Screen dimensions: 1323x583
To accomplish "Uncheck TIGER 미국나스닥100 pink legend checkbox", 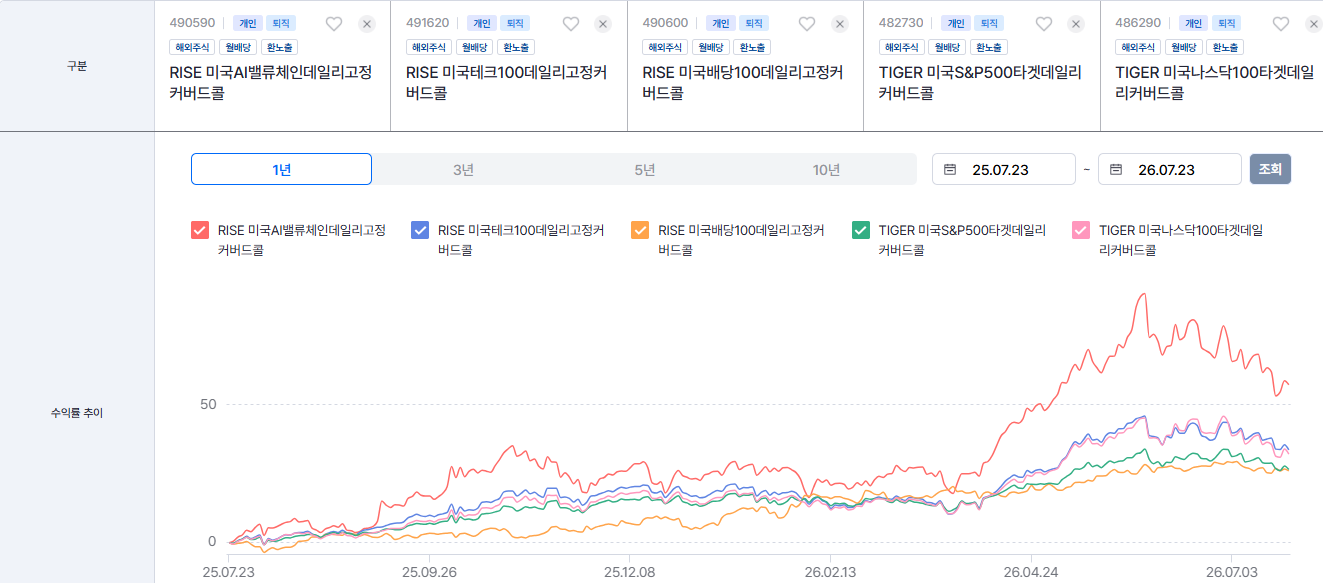I will (x=1081, y=230).
